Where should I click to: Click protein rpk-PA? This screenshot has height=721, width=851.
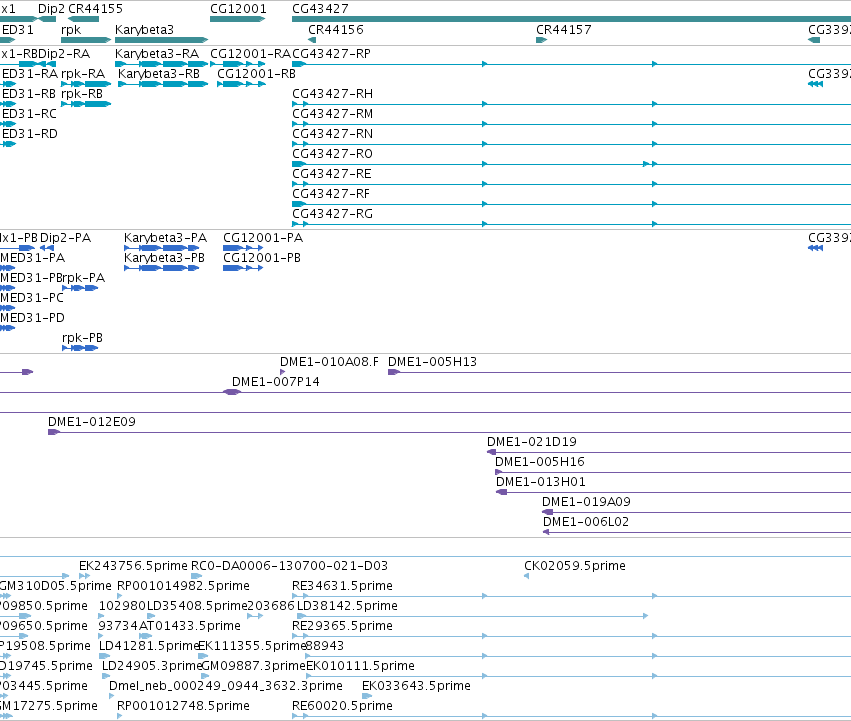tap(80, 288)
